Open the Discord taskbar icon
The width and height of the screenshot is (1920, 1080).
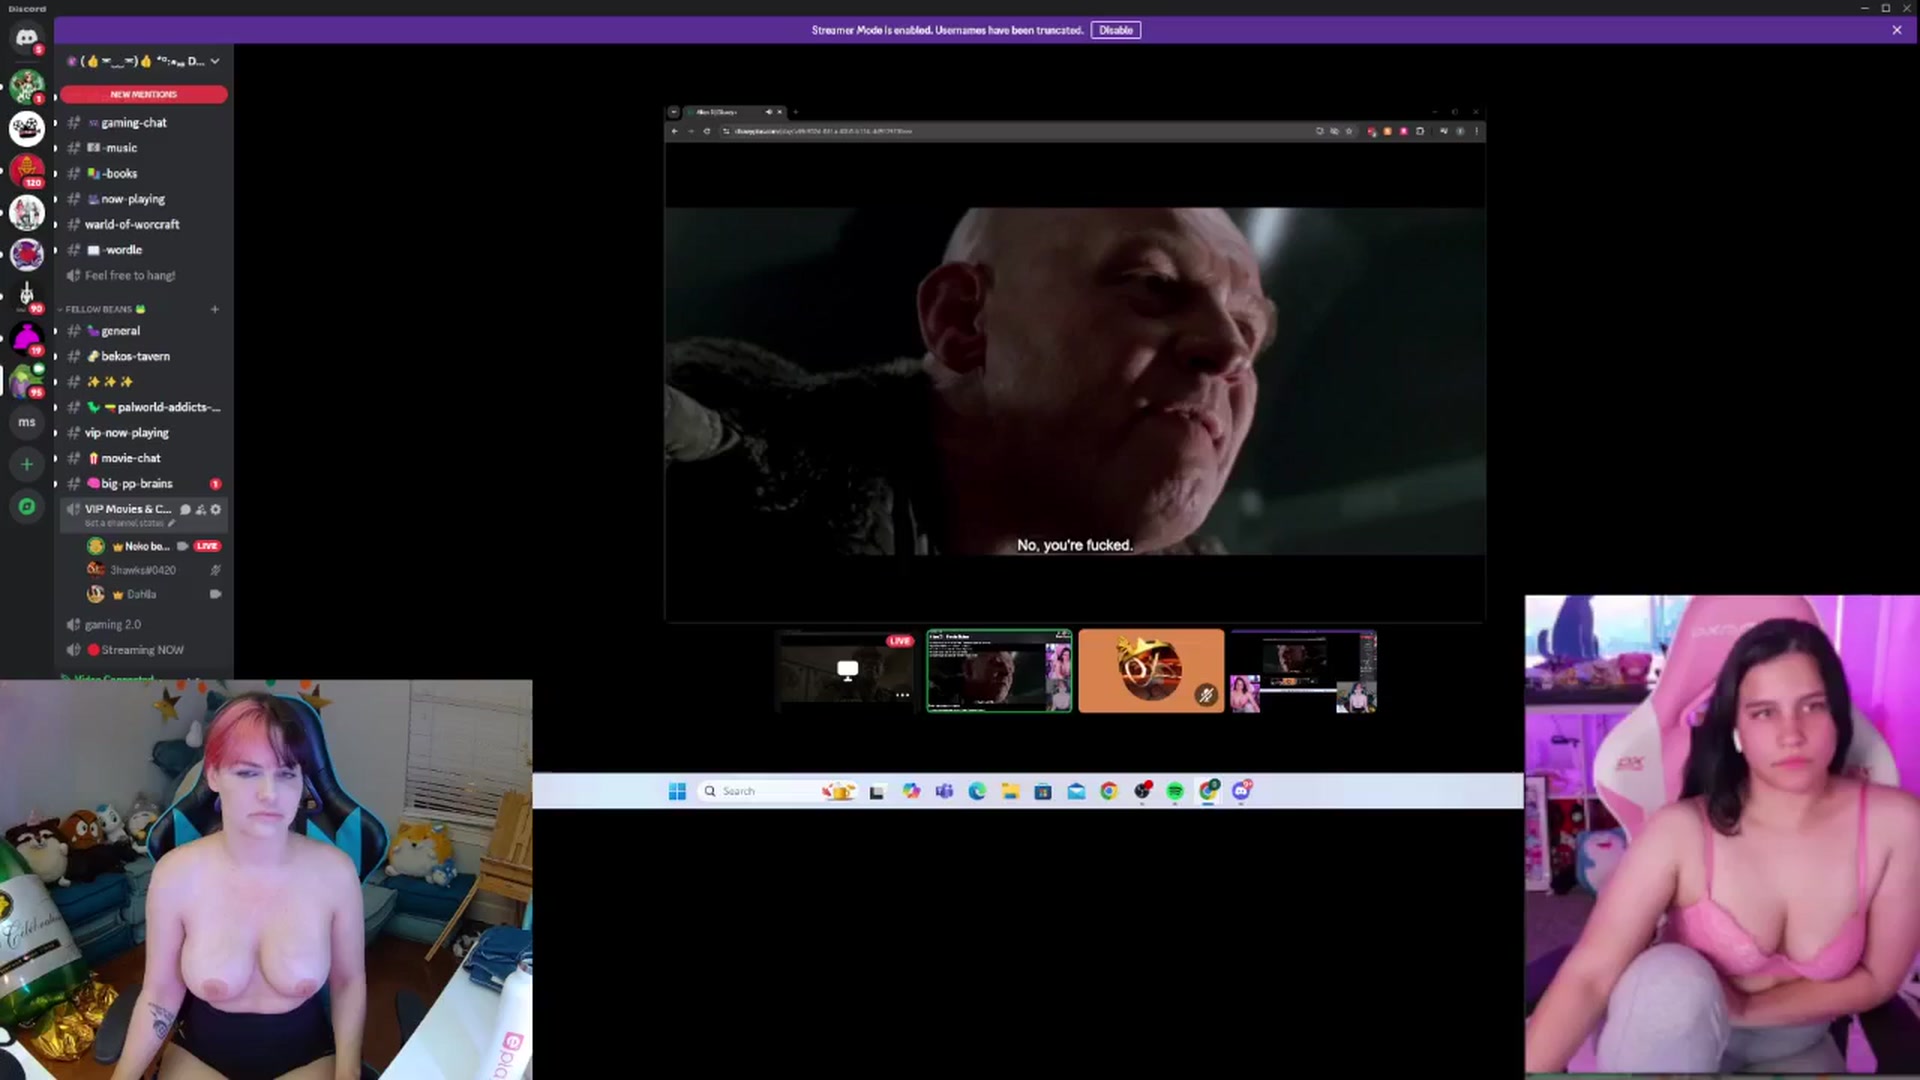1241,791
